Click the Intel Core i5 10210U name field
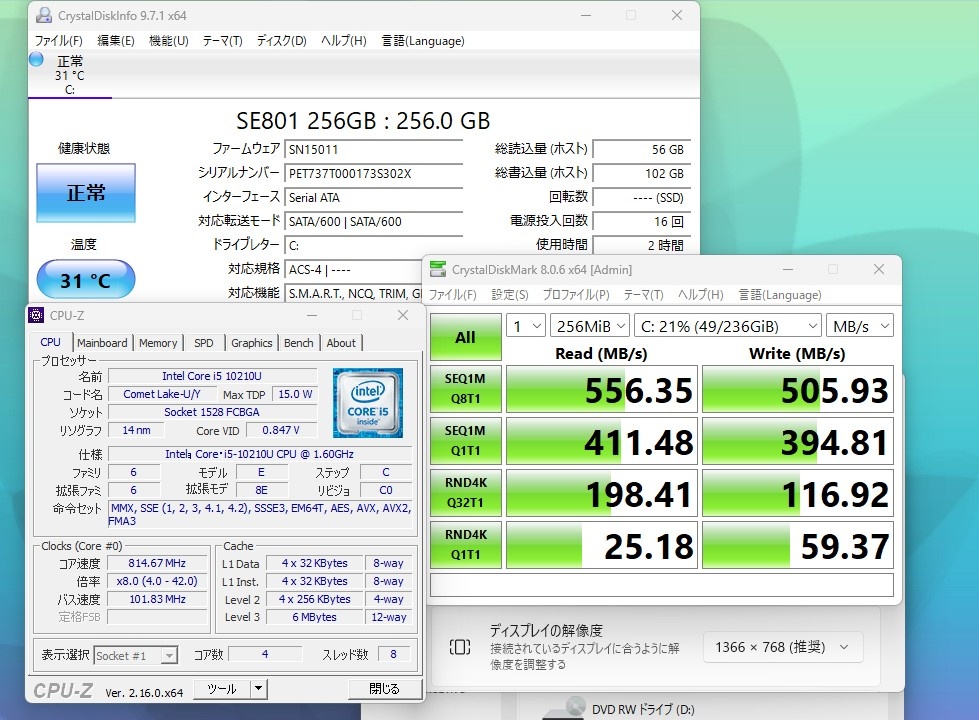 (x=212, y=376)
